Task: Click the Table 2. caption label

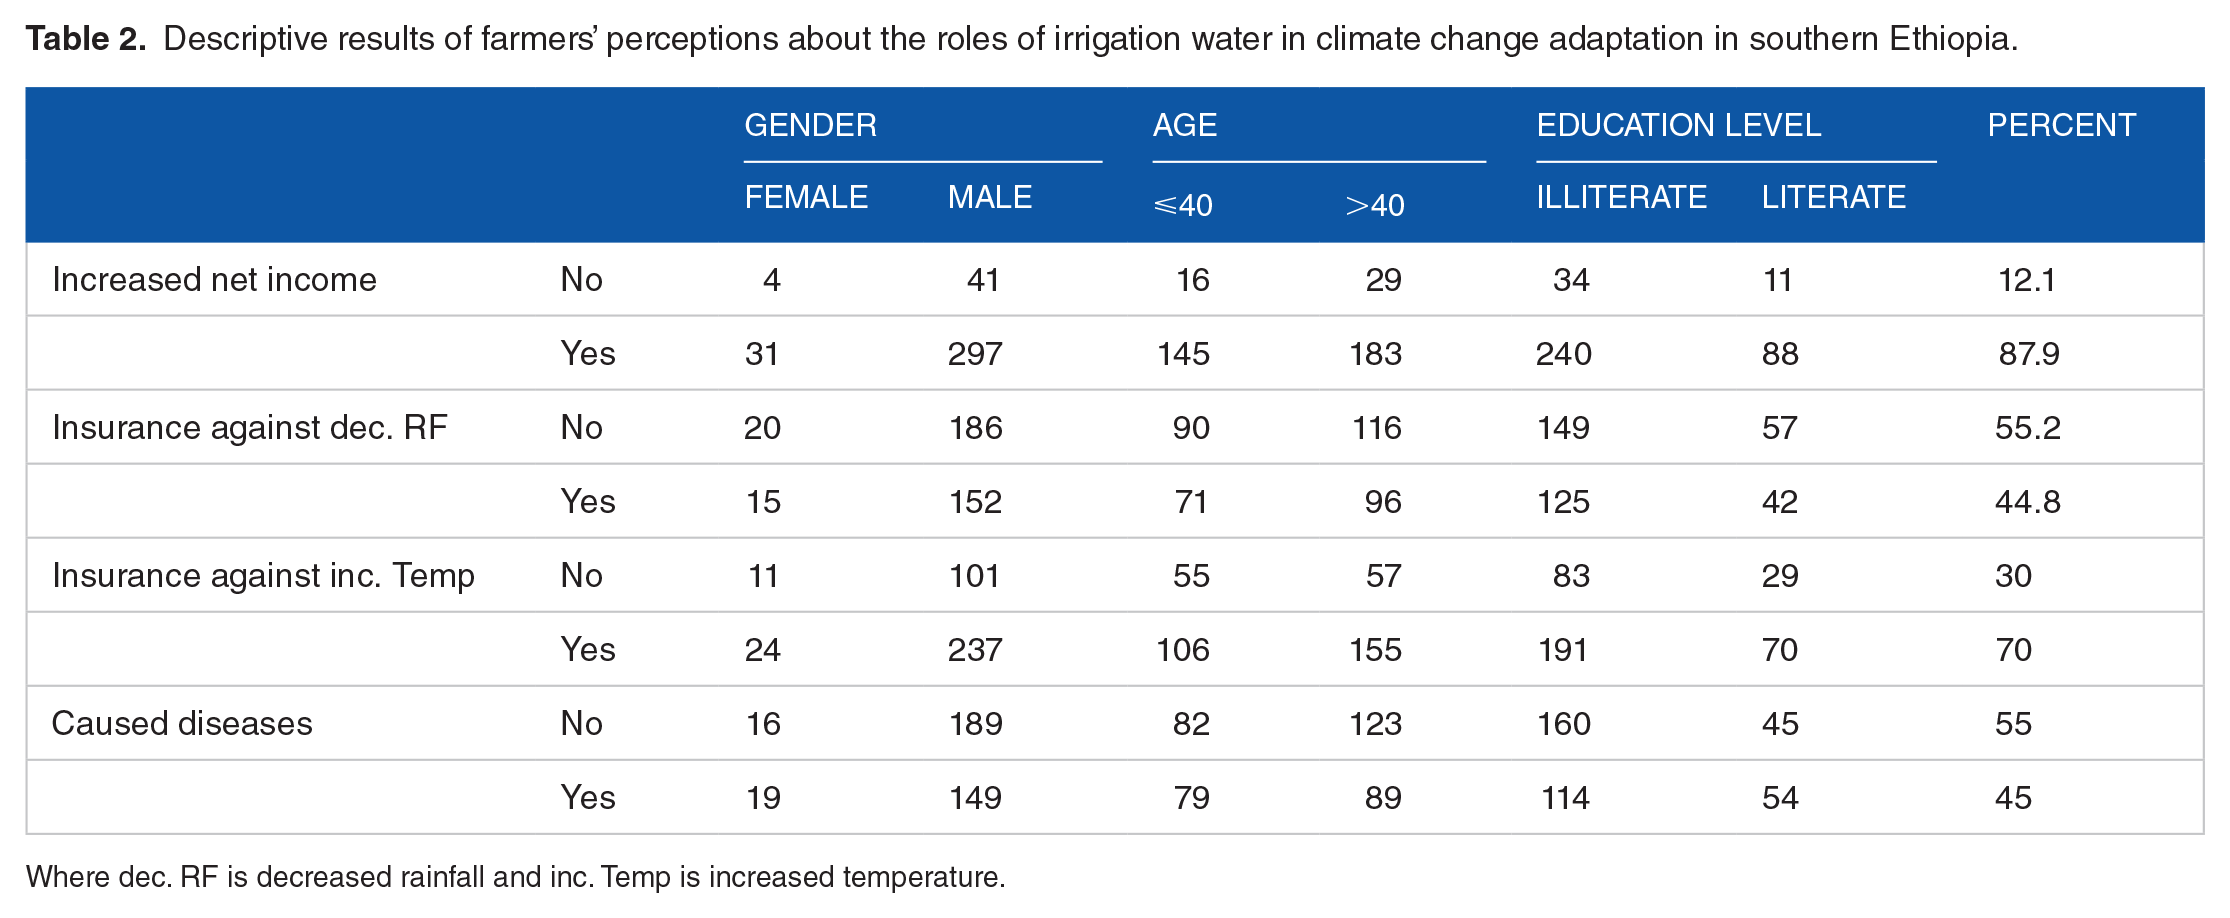Action: pos(86,38)
